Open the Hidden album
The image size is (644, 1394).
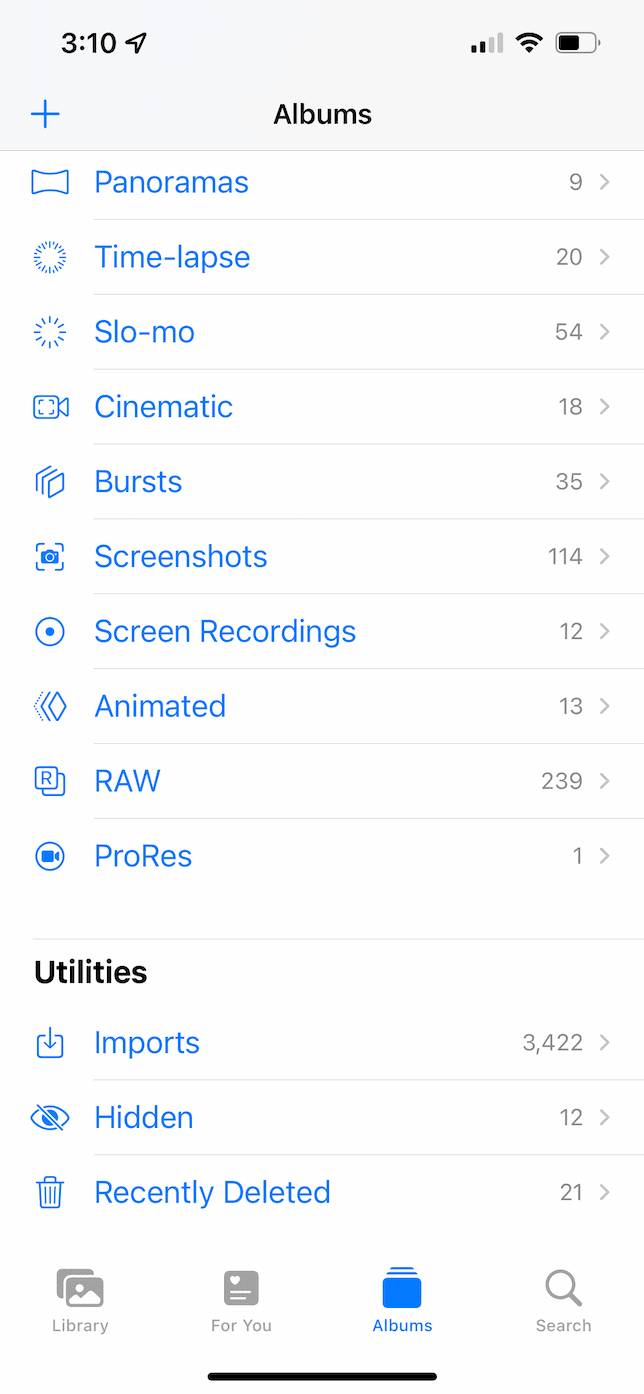click(143, 1117)
